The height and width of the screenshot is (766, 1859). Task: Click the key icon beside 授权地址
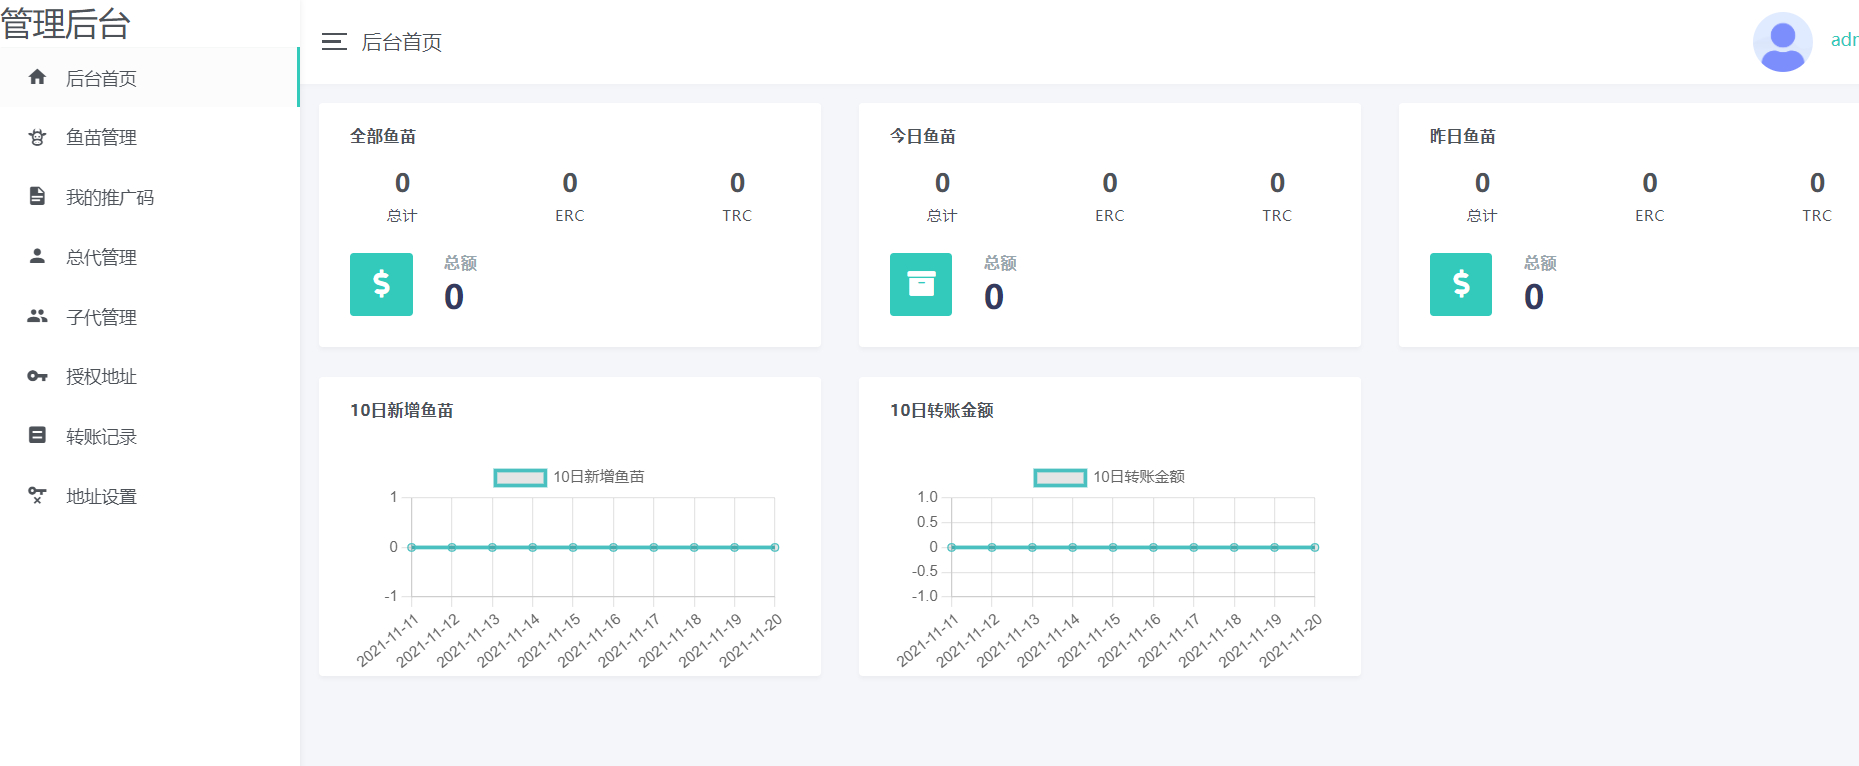[x=37, y=376]
